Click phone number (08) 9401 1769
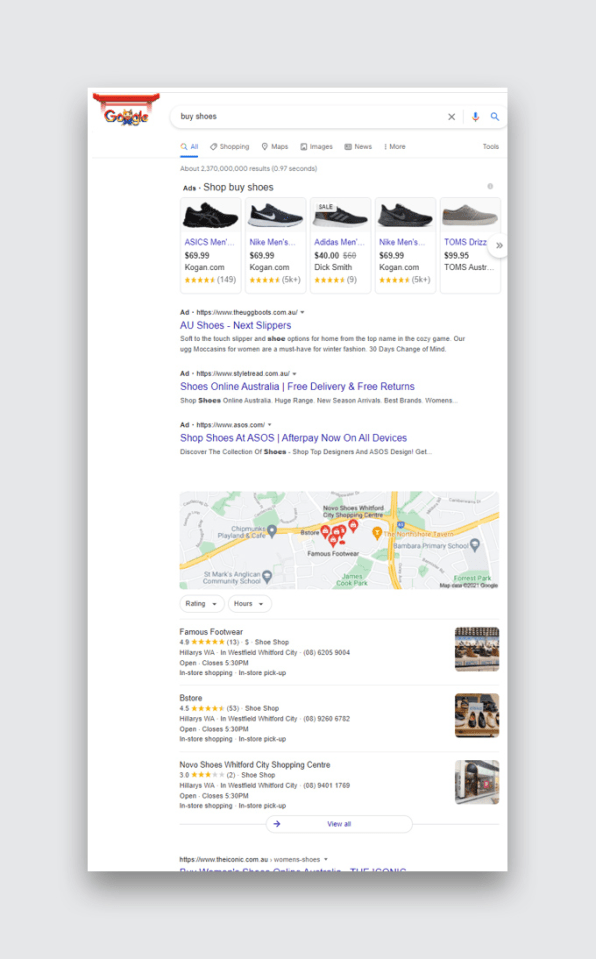This screenshot has height=959, width=596. (327, 785)
